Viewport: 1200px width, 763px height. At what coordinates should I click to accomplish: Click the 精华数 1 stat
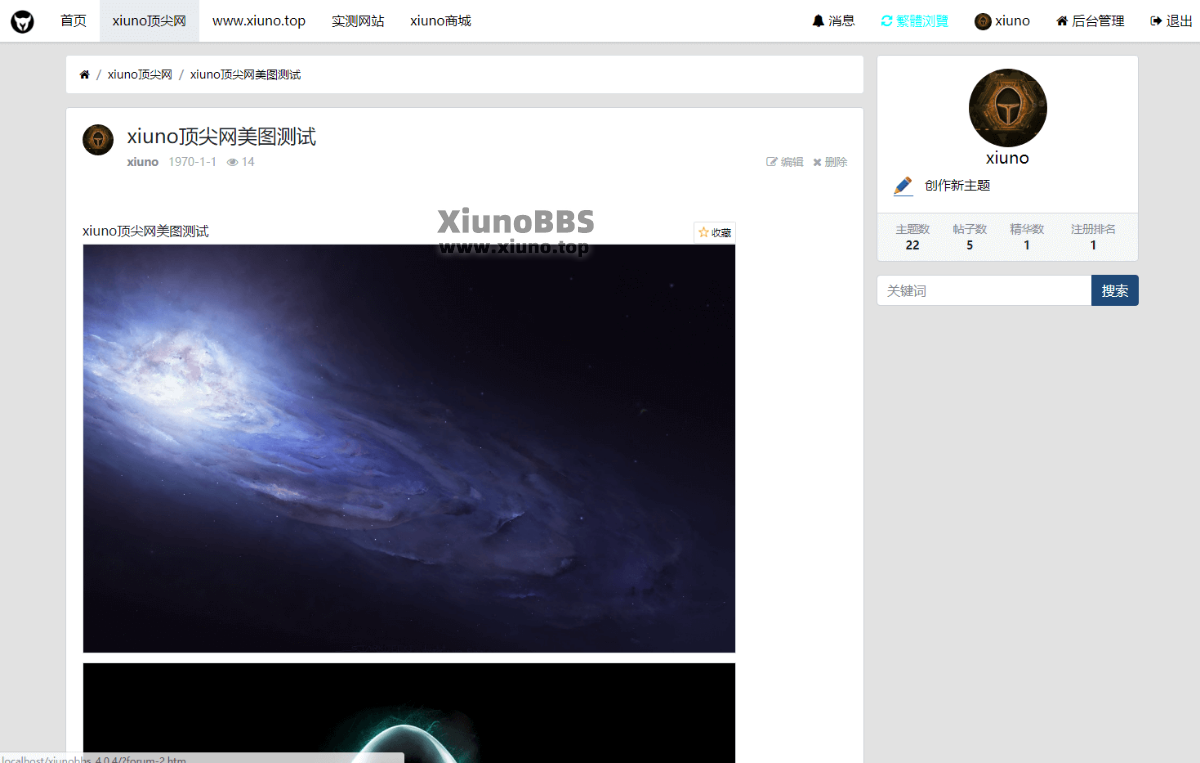[1027, 237]
